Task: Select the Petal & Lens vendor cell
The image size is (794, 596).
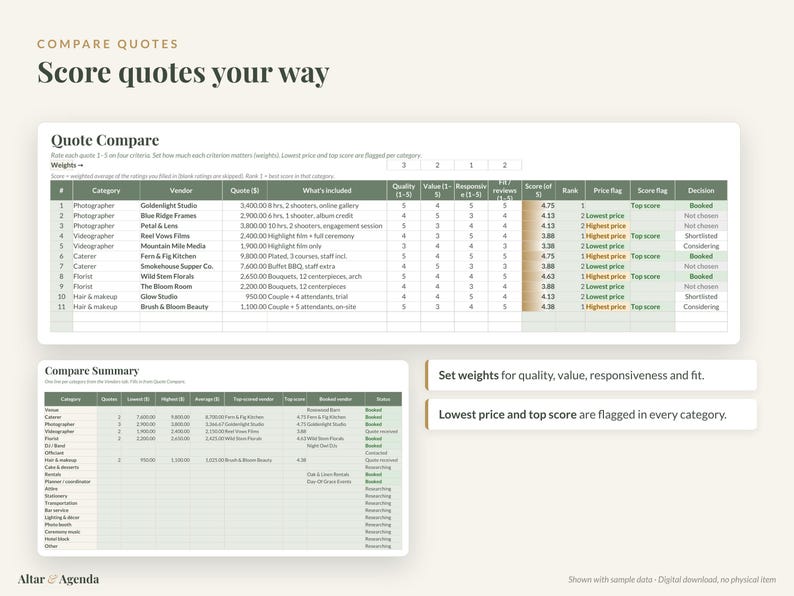Action: pos(181,226)
